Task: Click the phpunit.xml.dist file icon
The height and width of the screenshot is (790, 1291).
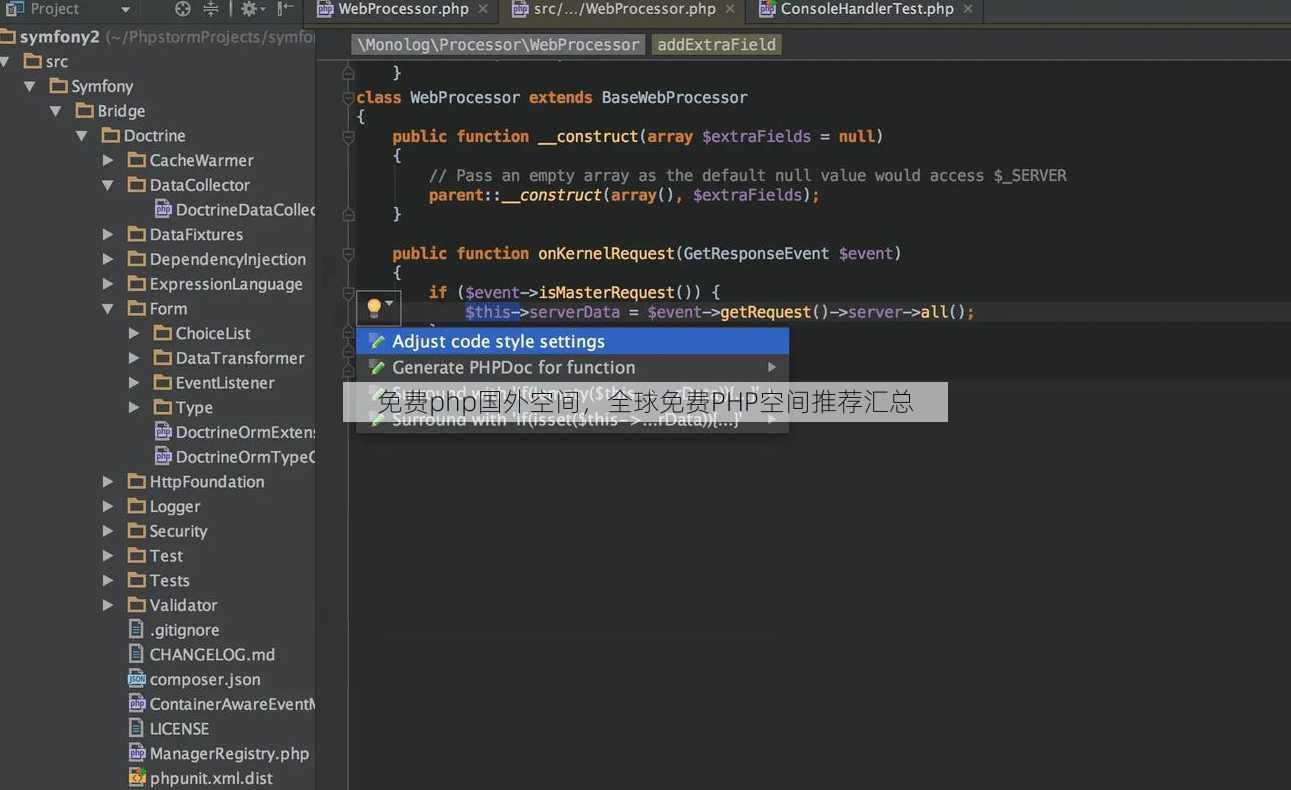Action: pyautogui.click(x=137, y=778)
